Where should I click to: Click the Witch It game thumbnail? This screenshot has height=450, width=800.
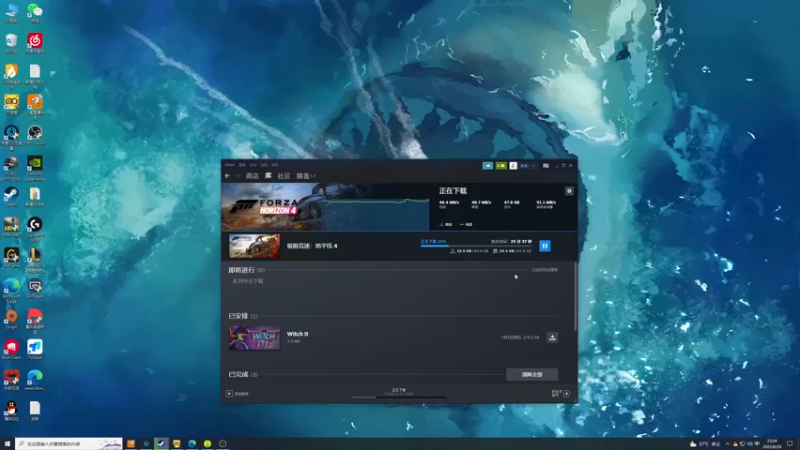tap(254, 338)
